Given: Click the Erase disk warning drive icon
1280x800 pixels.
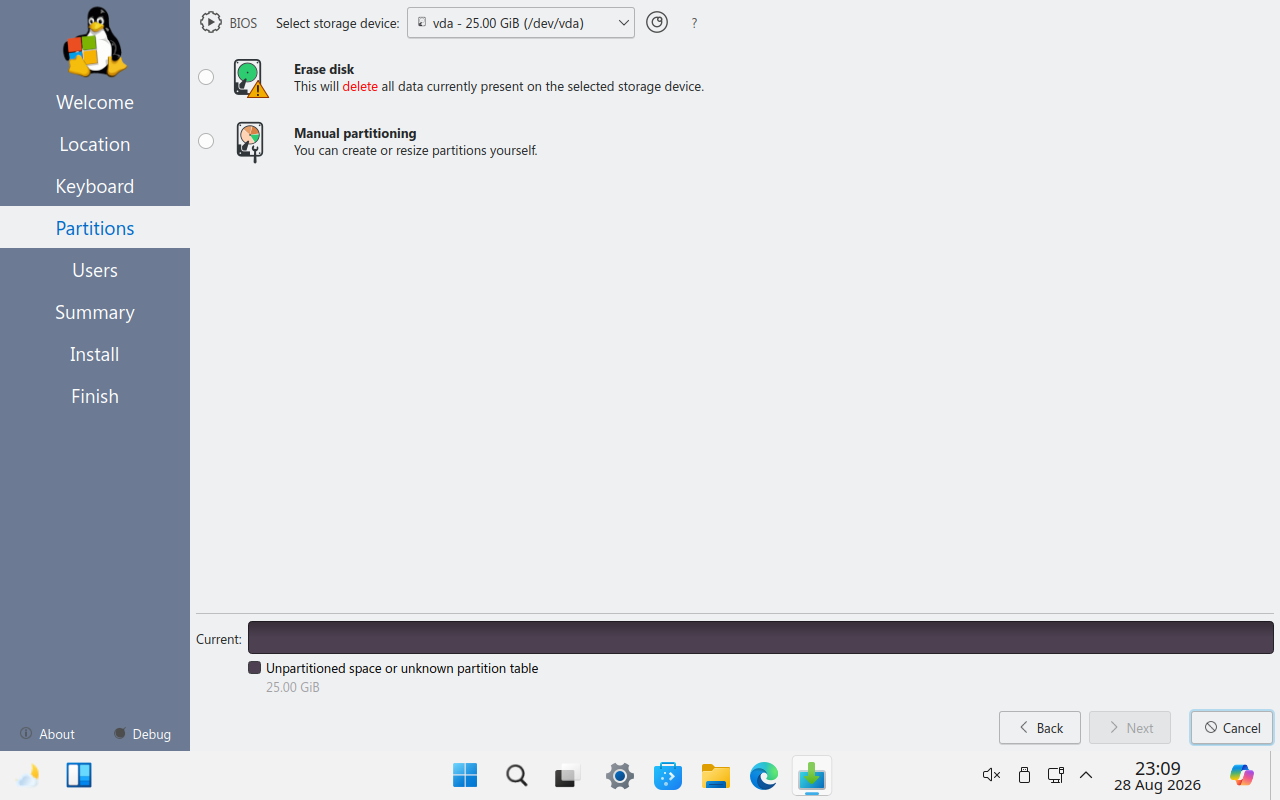Looking at the screenshot, I should (250, 78).
